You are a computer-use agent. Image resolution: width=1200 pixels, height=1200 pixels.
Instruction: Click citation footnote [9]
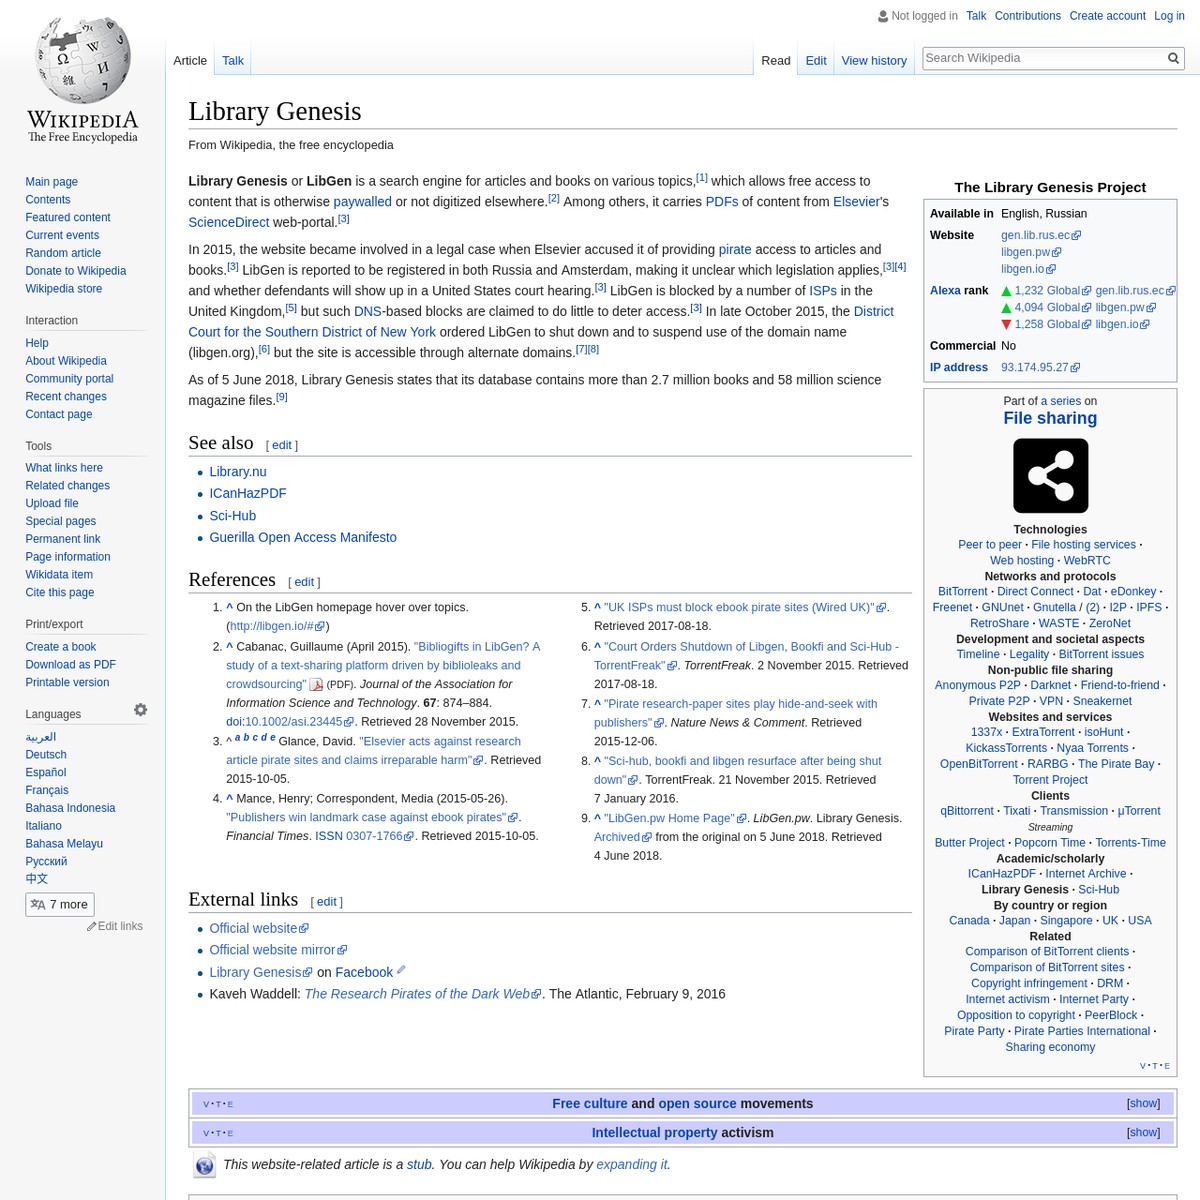[282, 397]
